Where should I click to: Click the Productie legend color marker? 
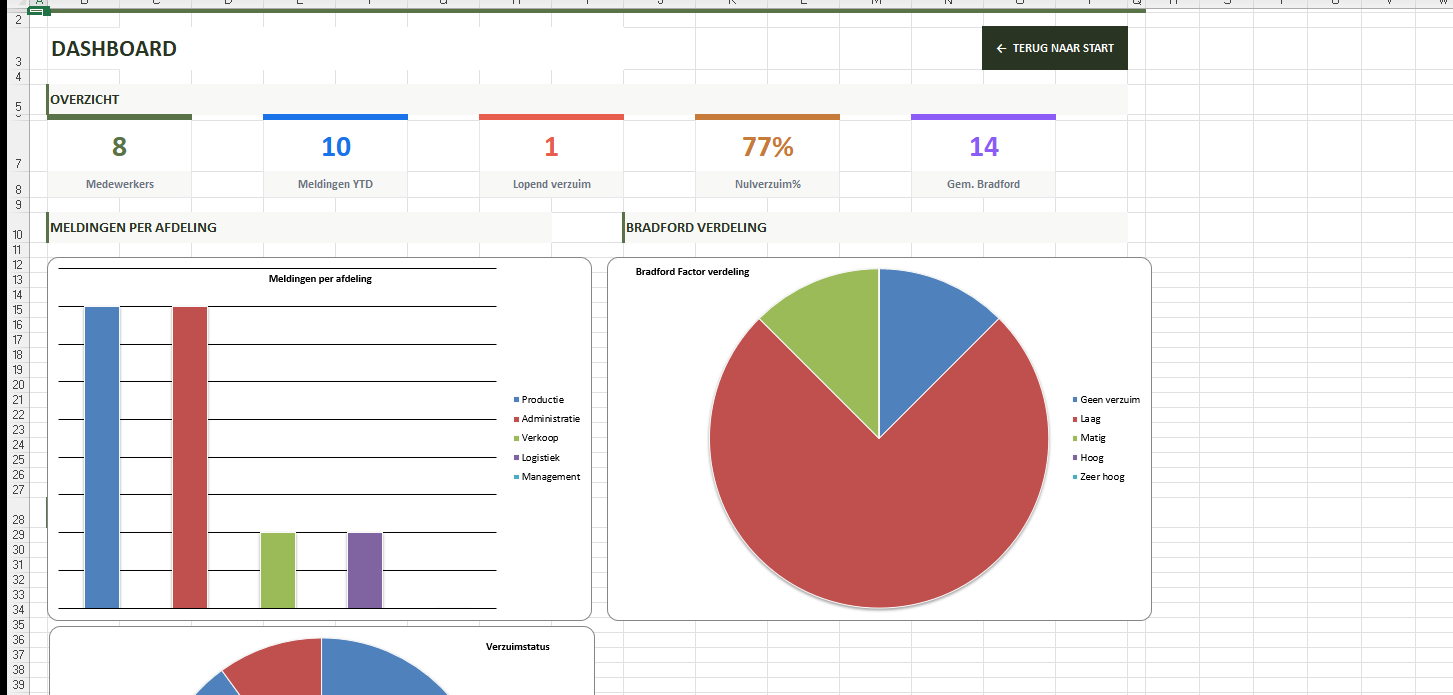point(516,400)
